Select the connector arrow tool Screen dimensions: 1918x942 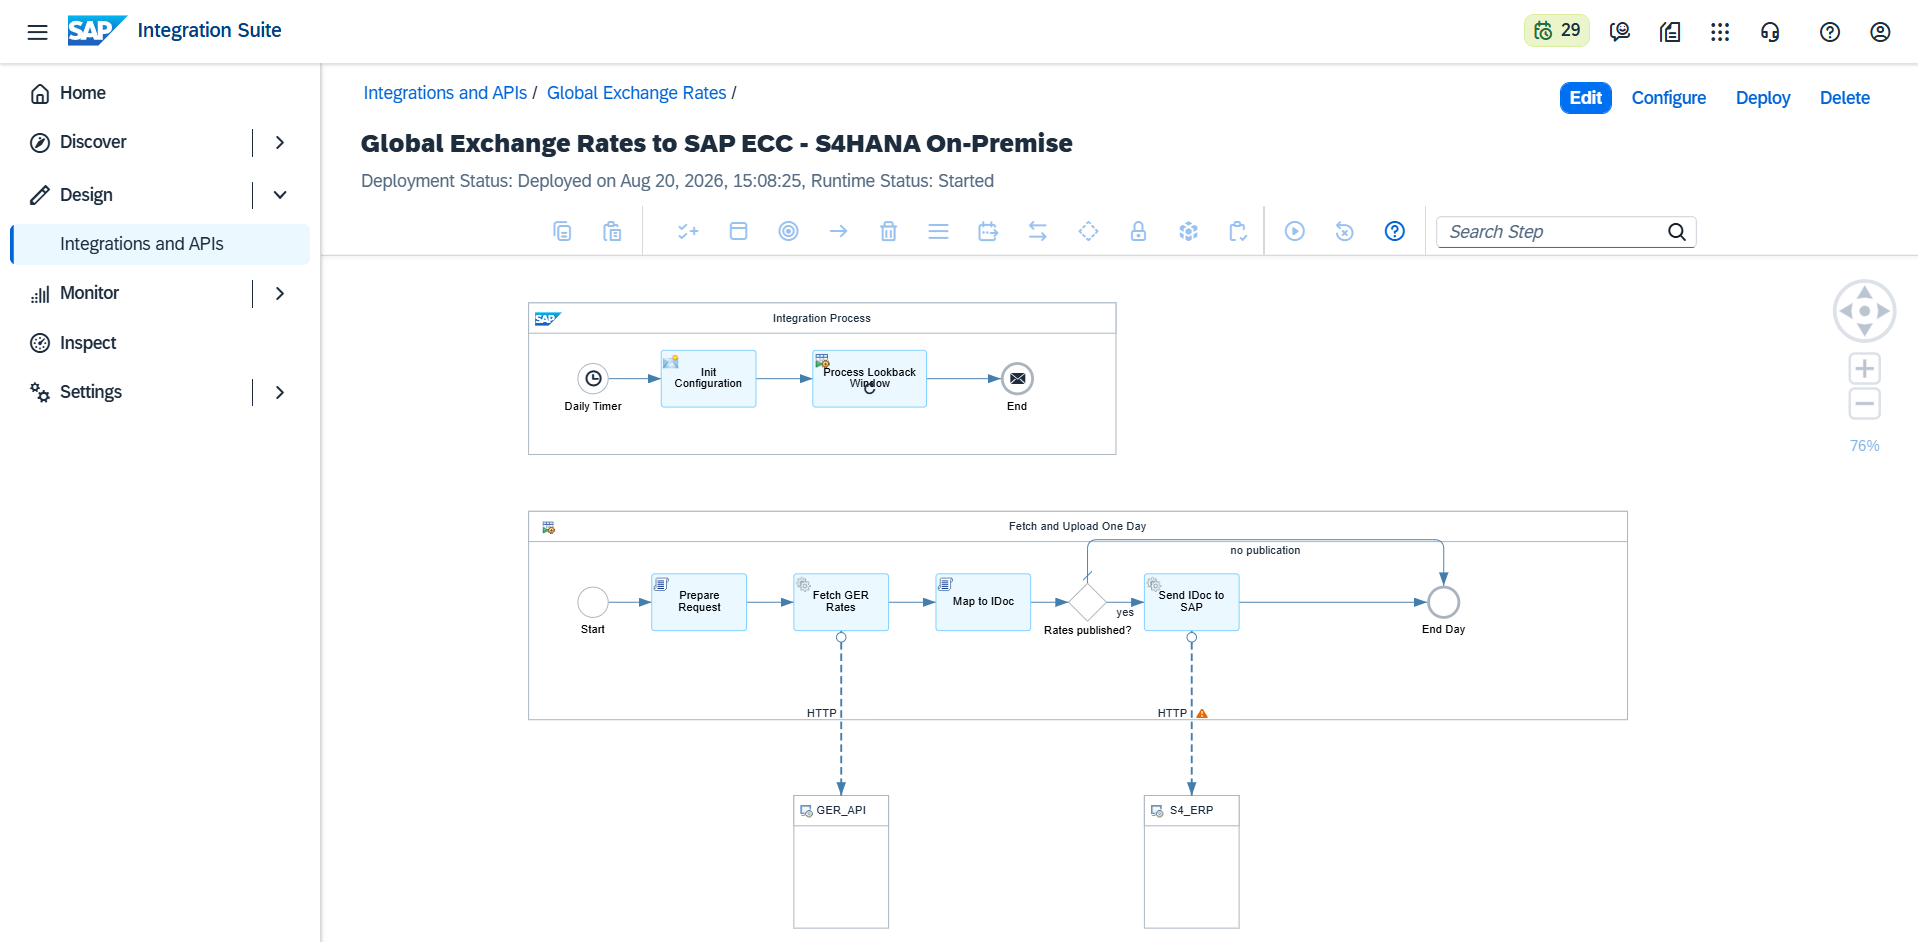click(838, 231)
